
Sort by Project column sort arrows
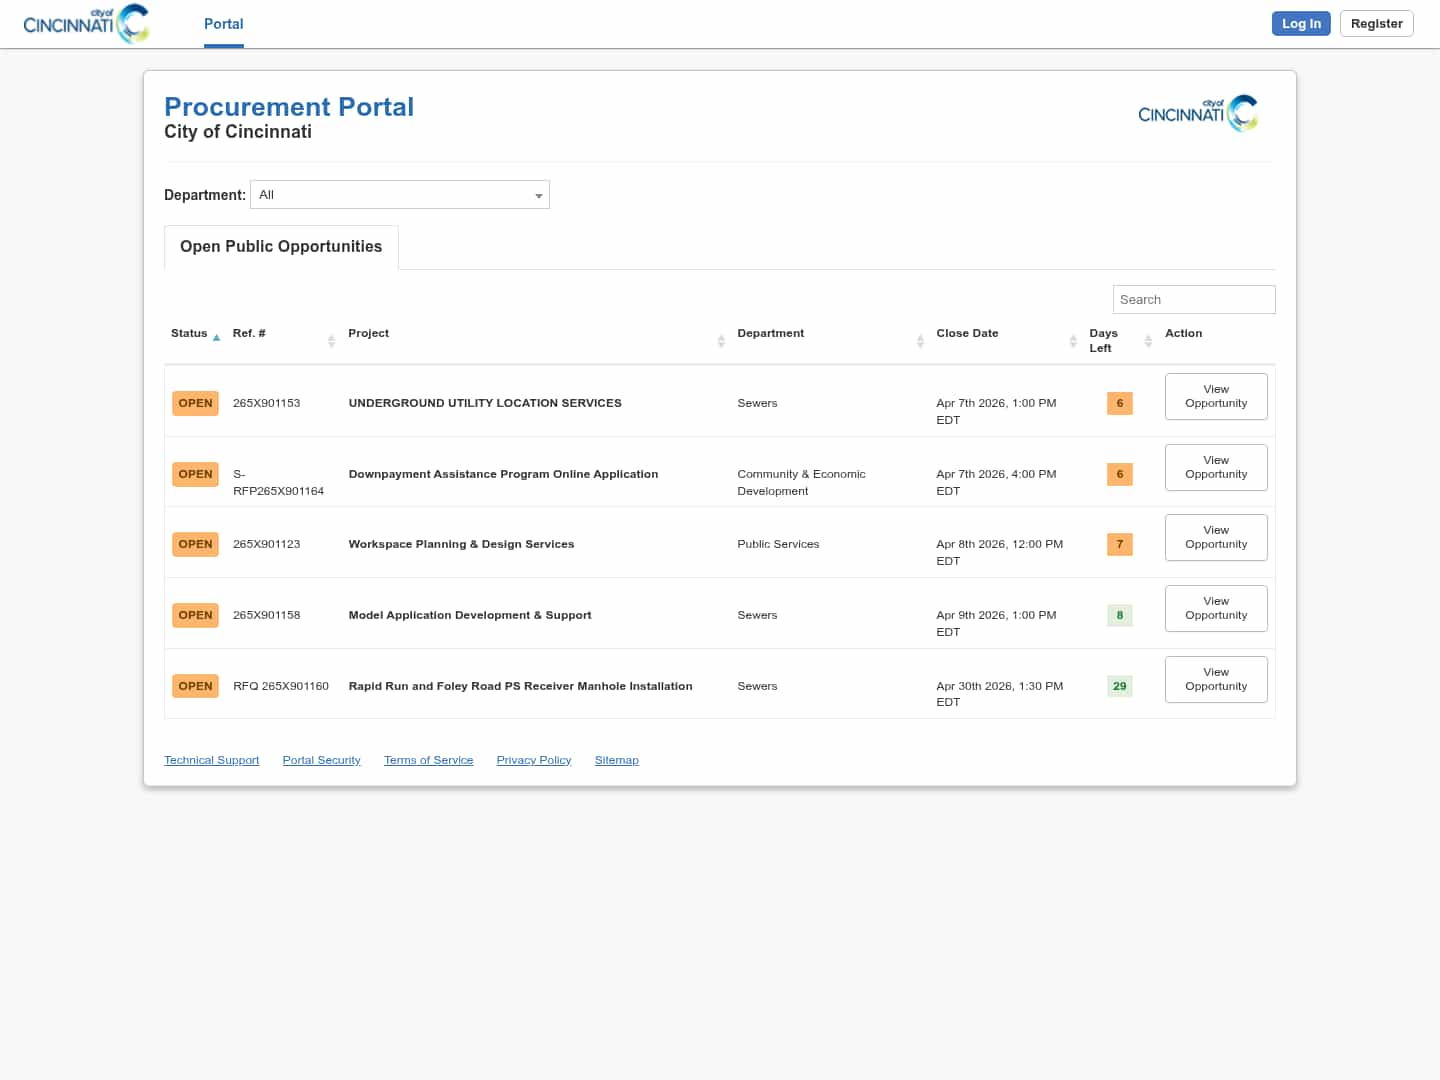pyautogui.click(x=721, y=341)
